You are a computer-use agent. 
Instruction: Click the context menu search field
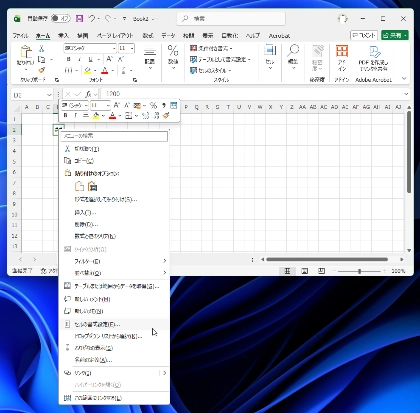click(114, 136)
